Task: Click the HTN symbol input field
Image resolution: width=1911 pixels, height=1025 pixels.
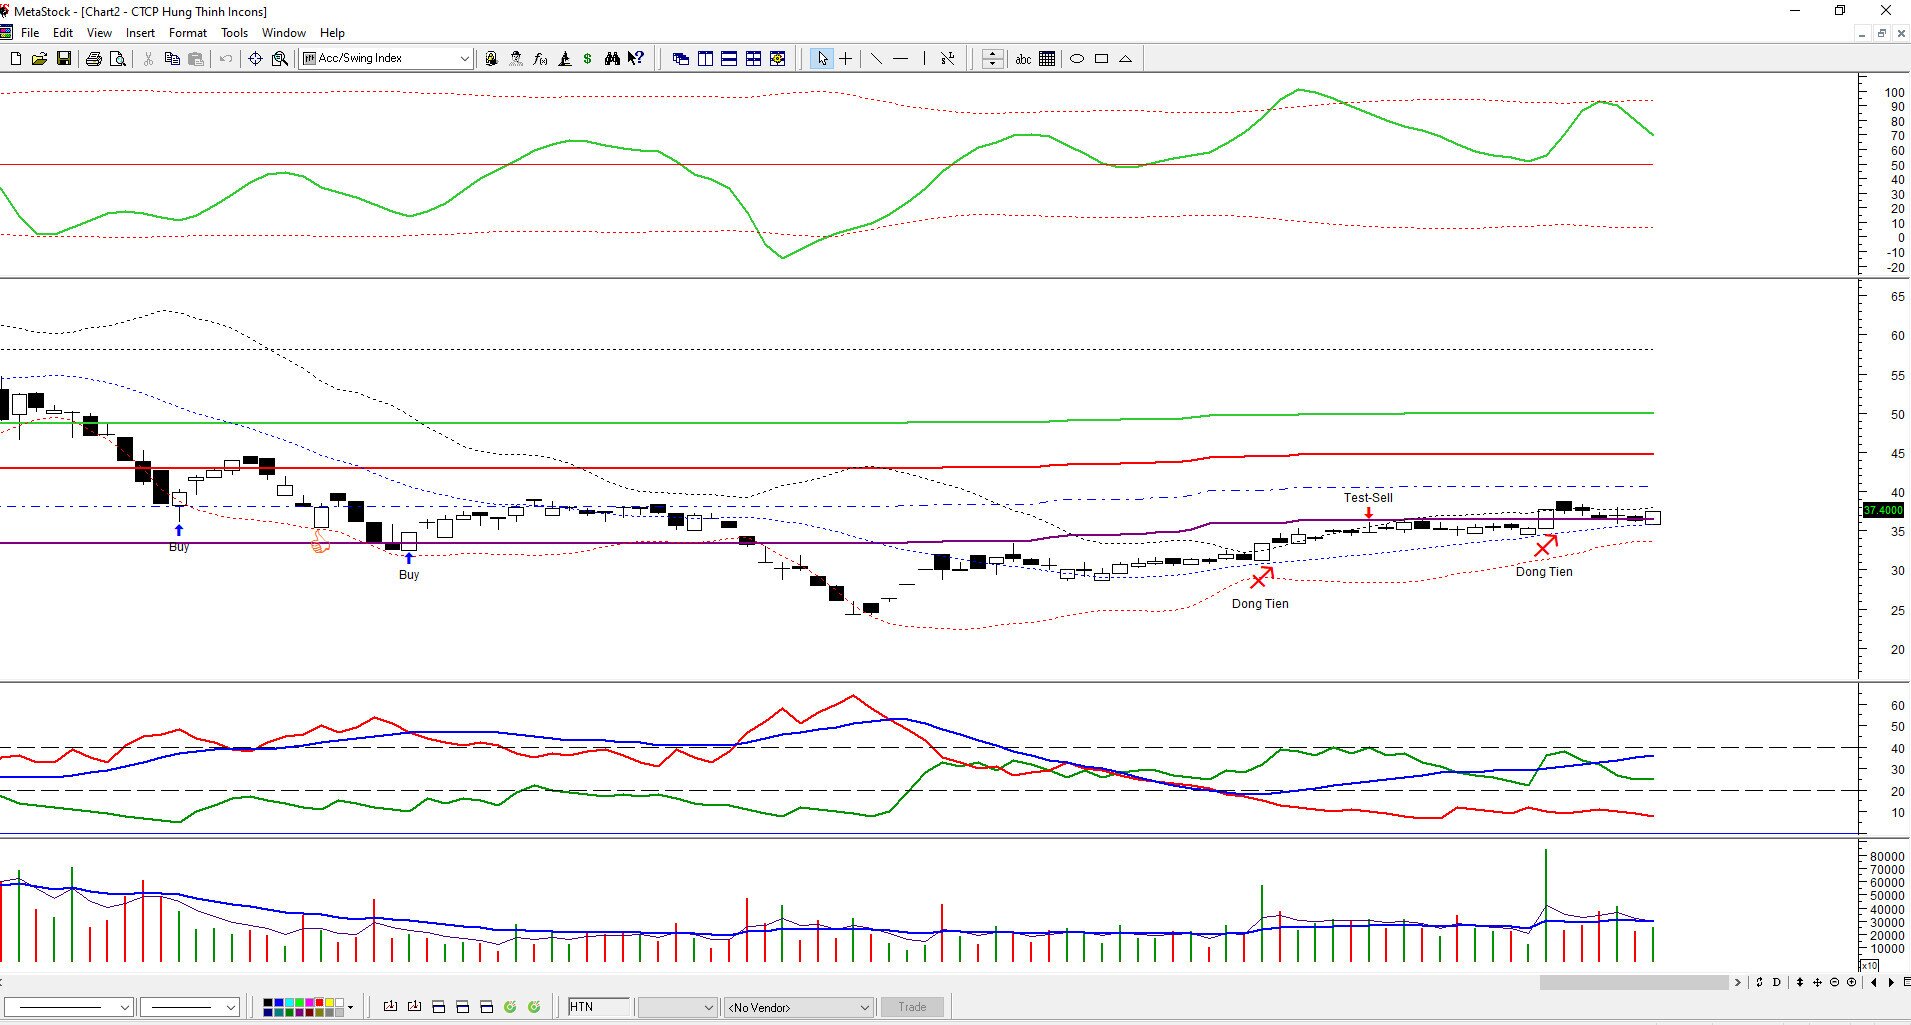Action: [599, 1007]
